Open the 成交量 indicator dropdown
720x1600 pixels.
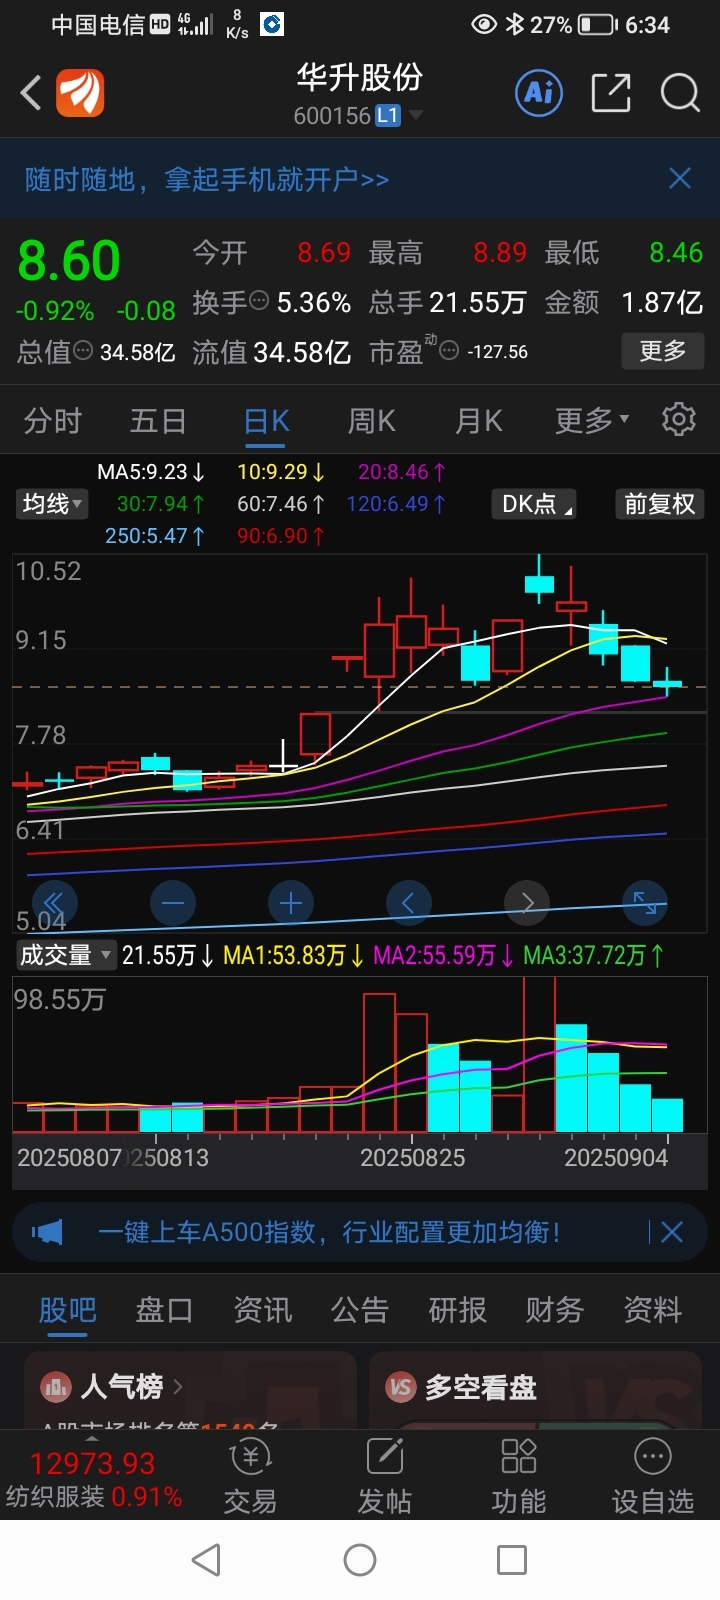tap(66, 955)
